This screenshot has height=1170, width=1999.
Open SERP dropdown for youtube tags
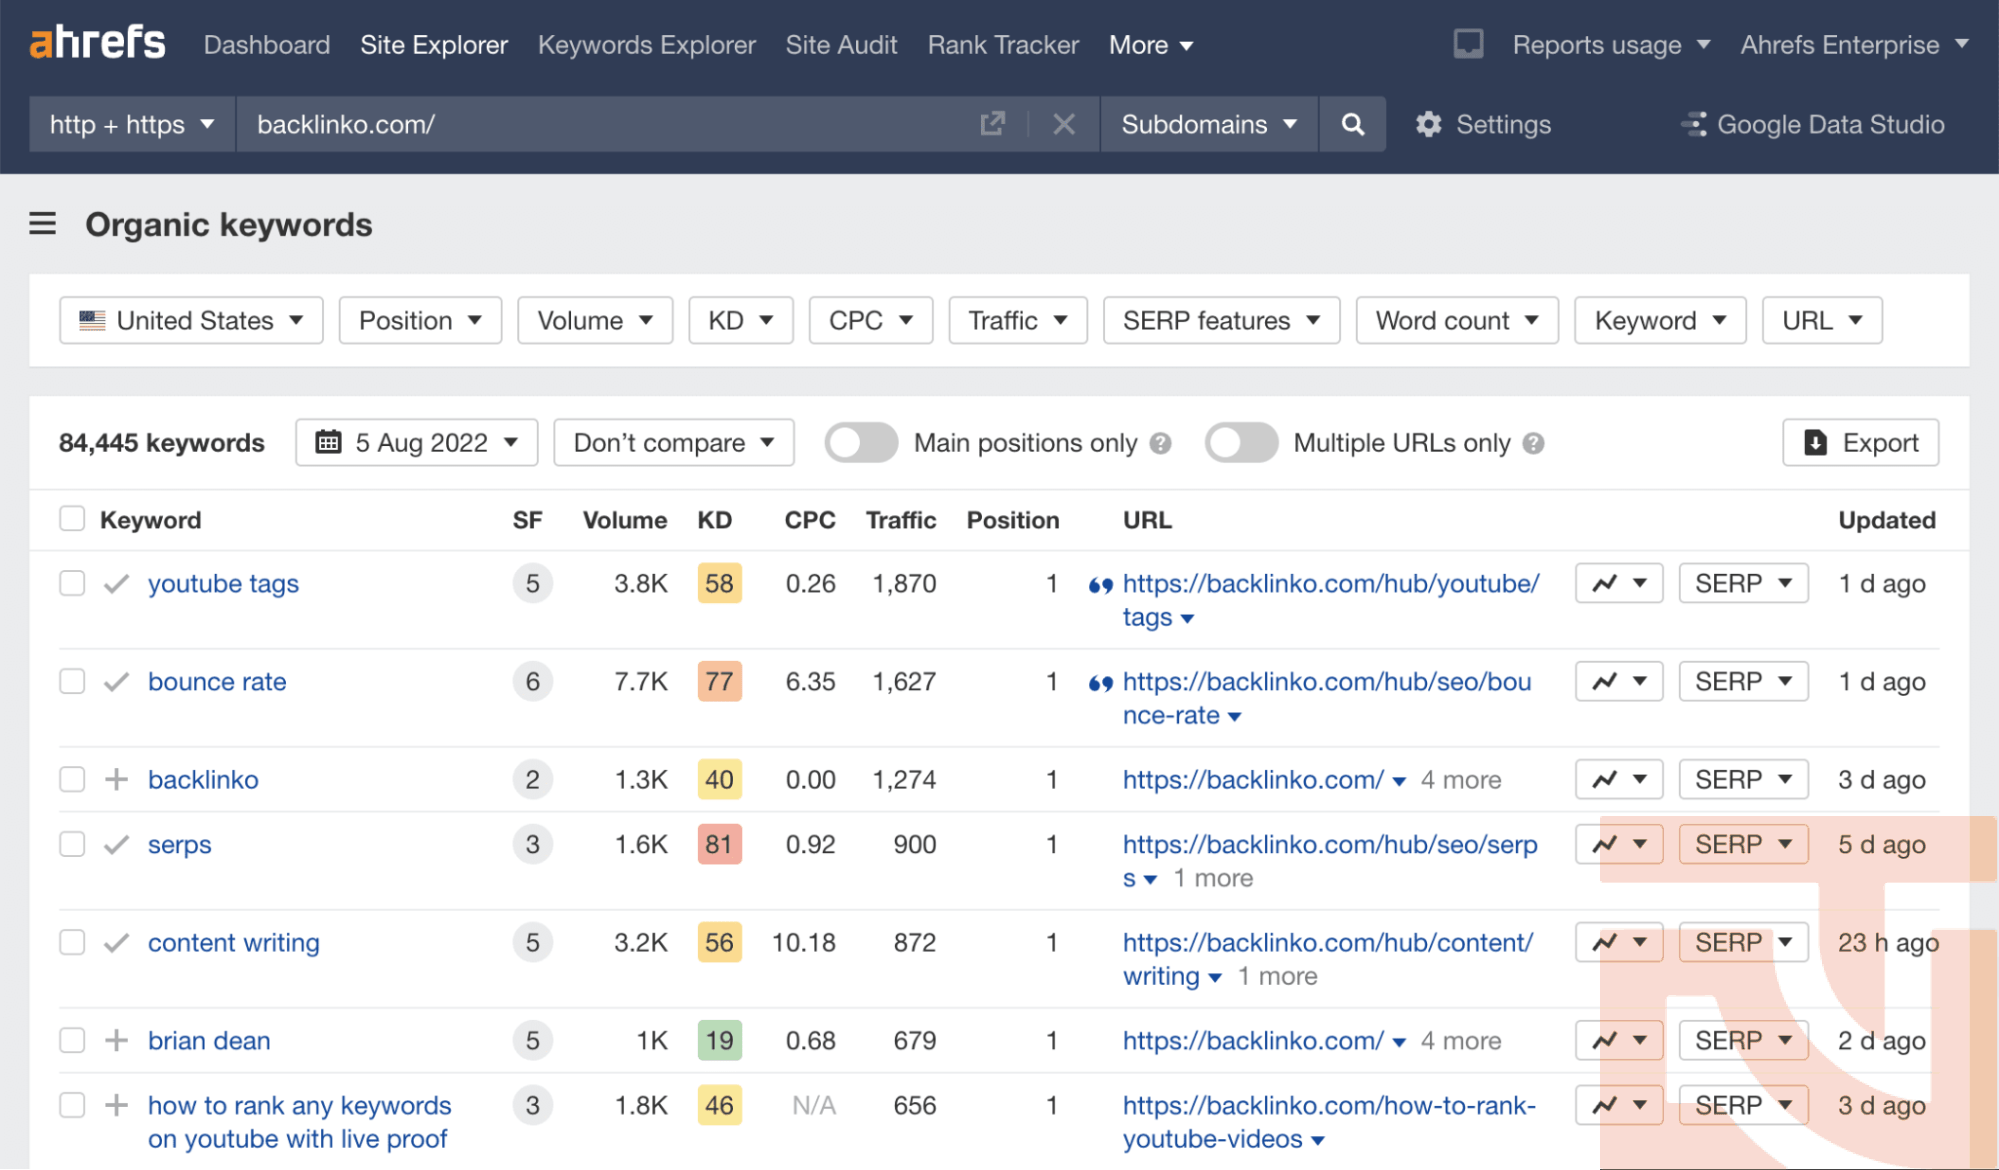click(1744, 583)
